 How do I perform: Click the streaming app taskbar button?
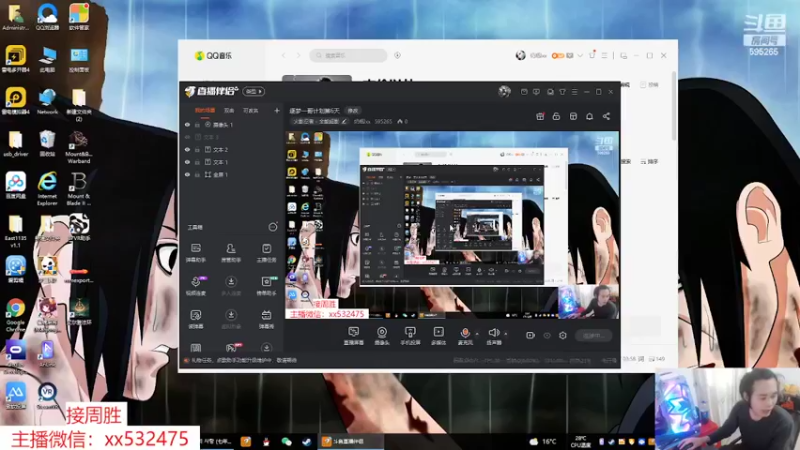click(x=351, y=441)
